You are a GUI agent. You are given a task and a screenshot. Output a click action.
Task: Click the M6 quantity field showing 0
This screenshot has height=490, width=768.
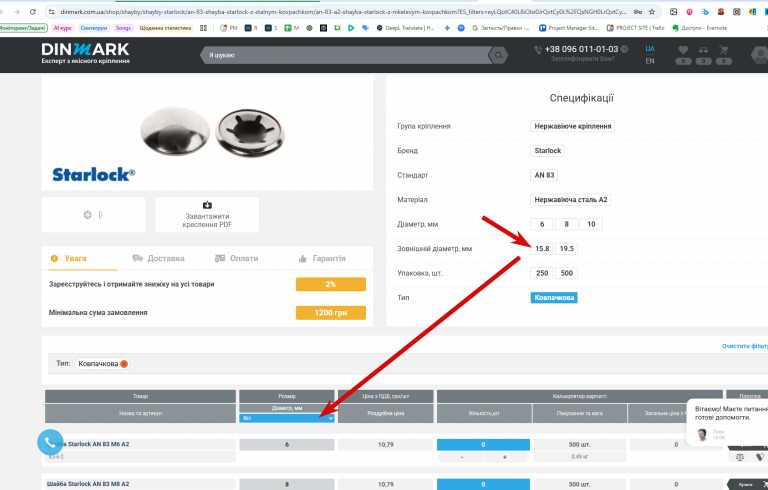click(483, 444)
